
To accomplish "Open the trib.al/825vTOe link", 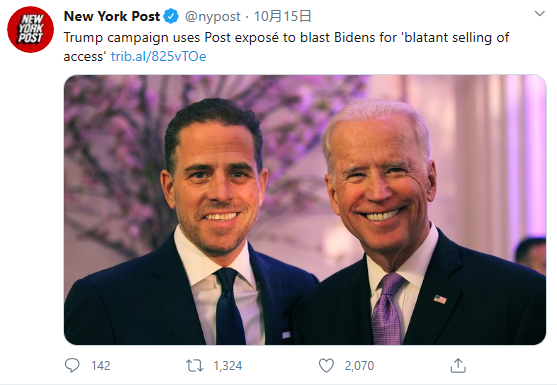I will pyautogui.click(x=158, y=56).
